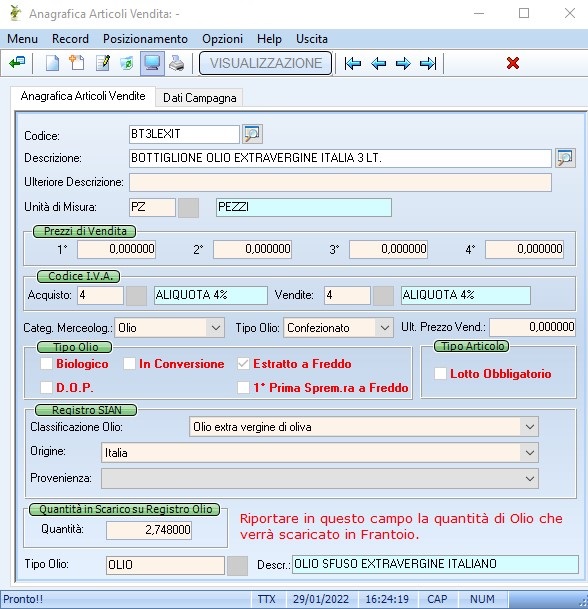Click the printer icon in toolbar
This screenshot has width=588, height=609.
(x=177, y=63)
